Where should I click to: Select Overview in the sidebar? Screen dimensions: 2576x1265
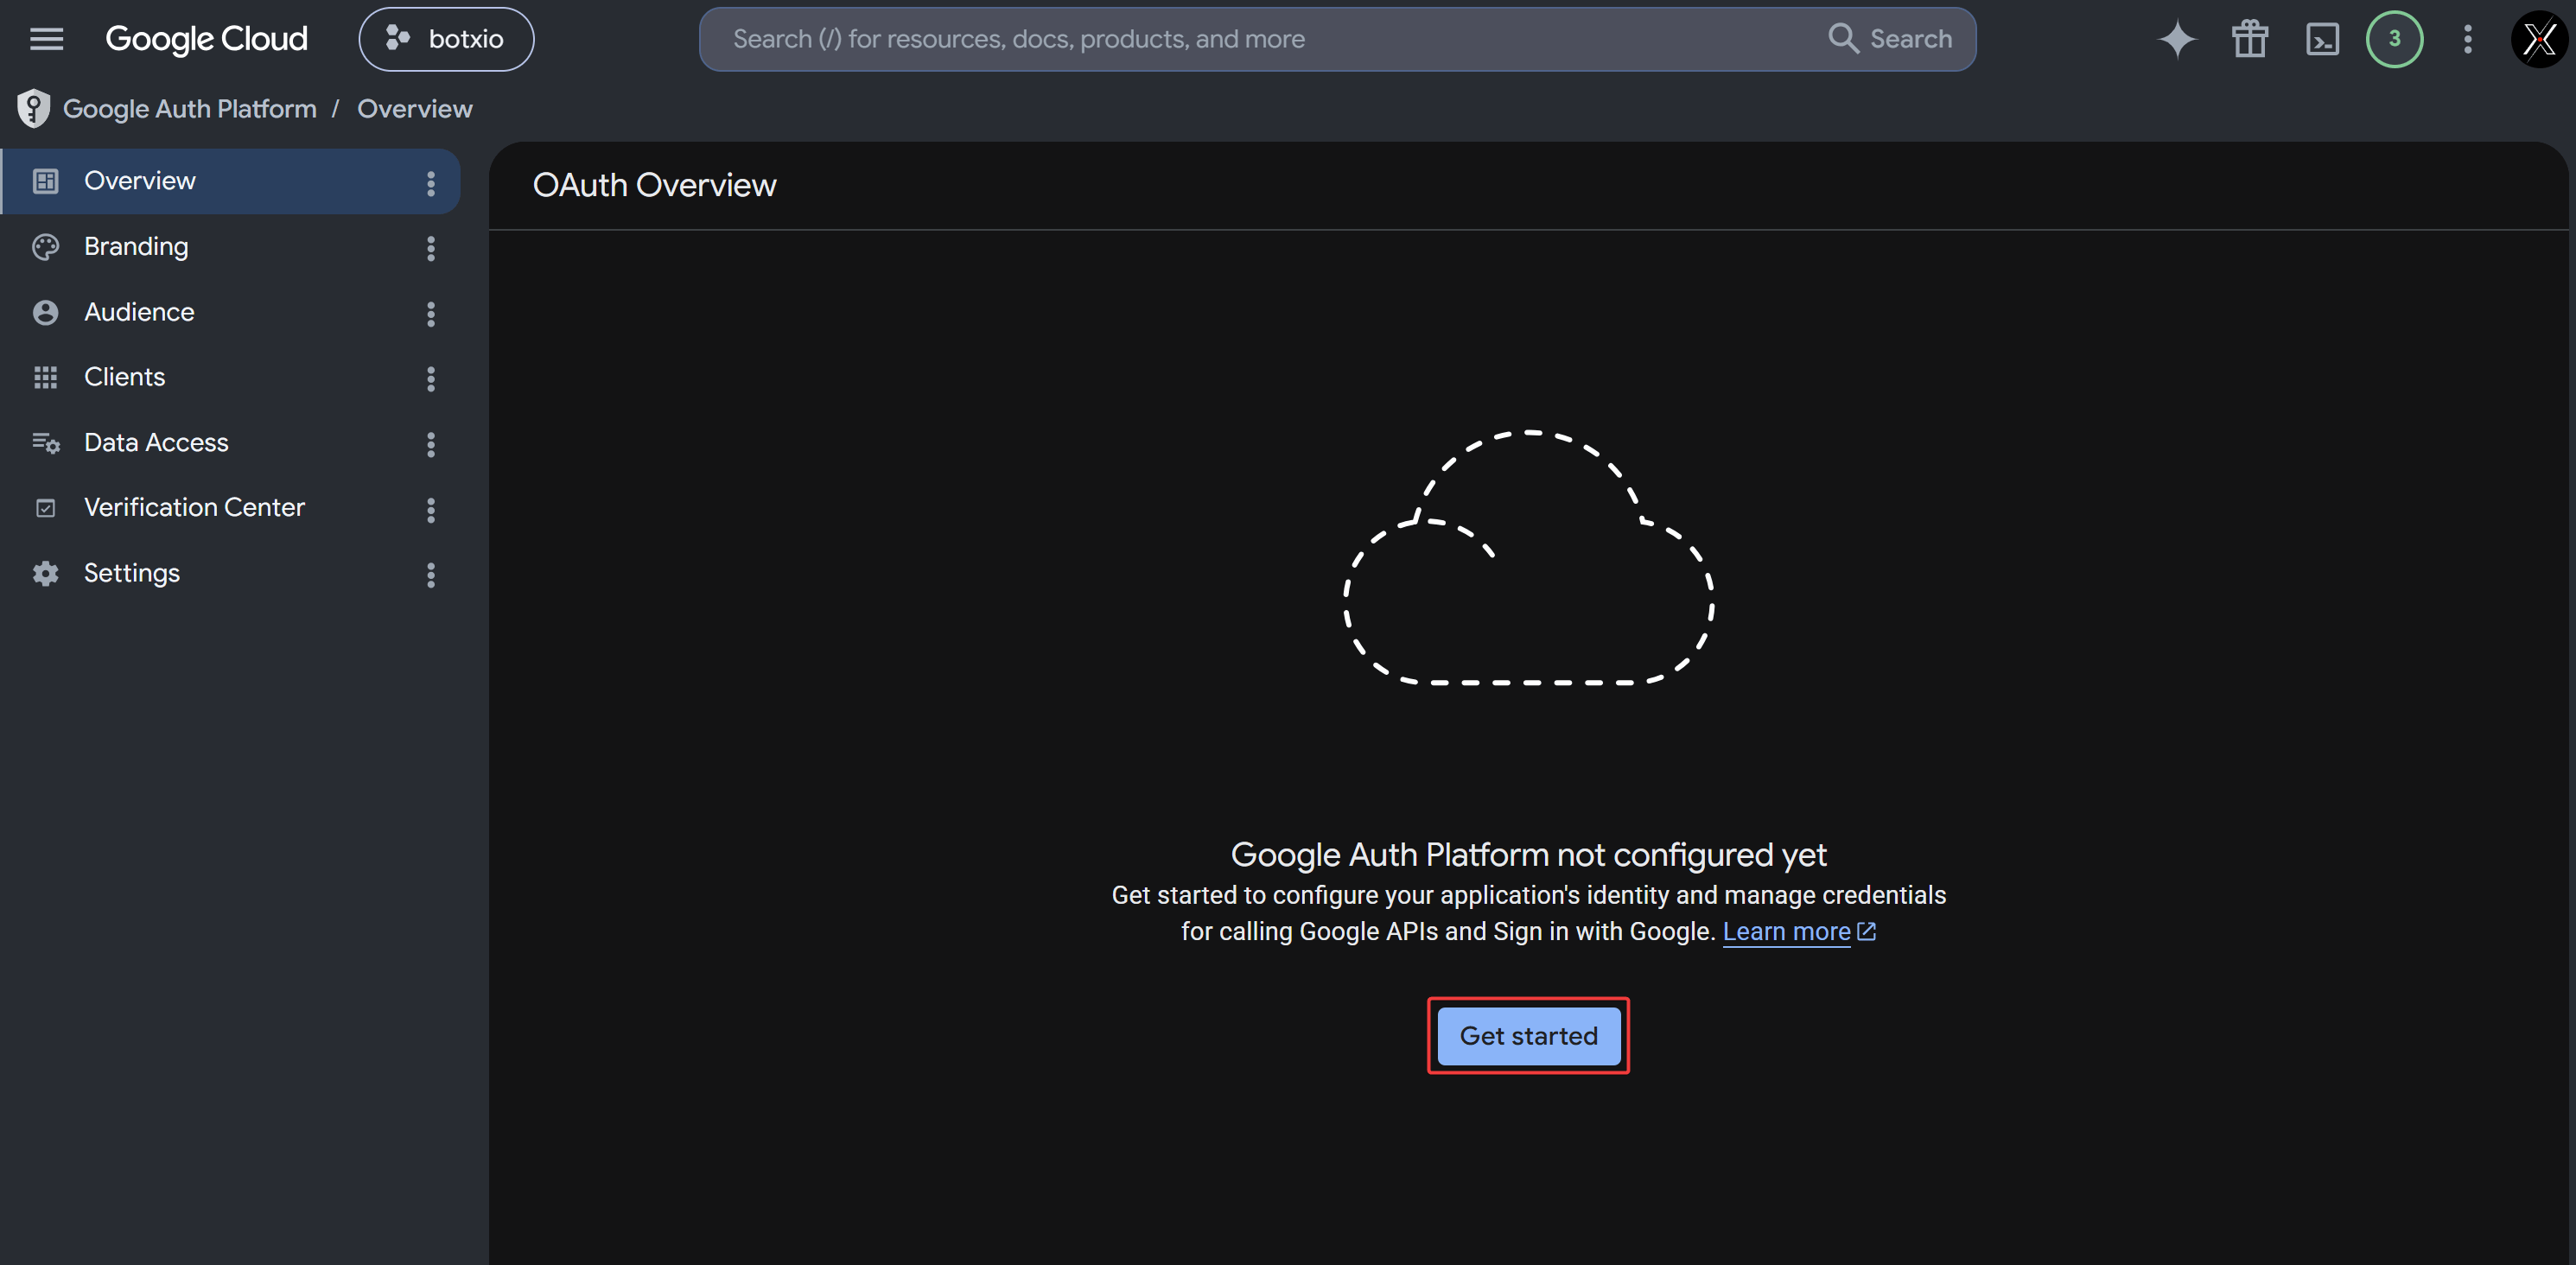(x=231, y=181)
